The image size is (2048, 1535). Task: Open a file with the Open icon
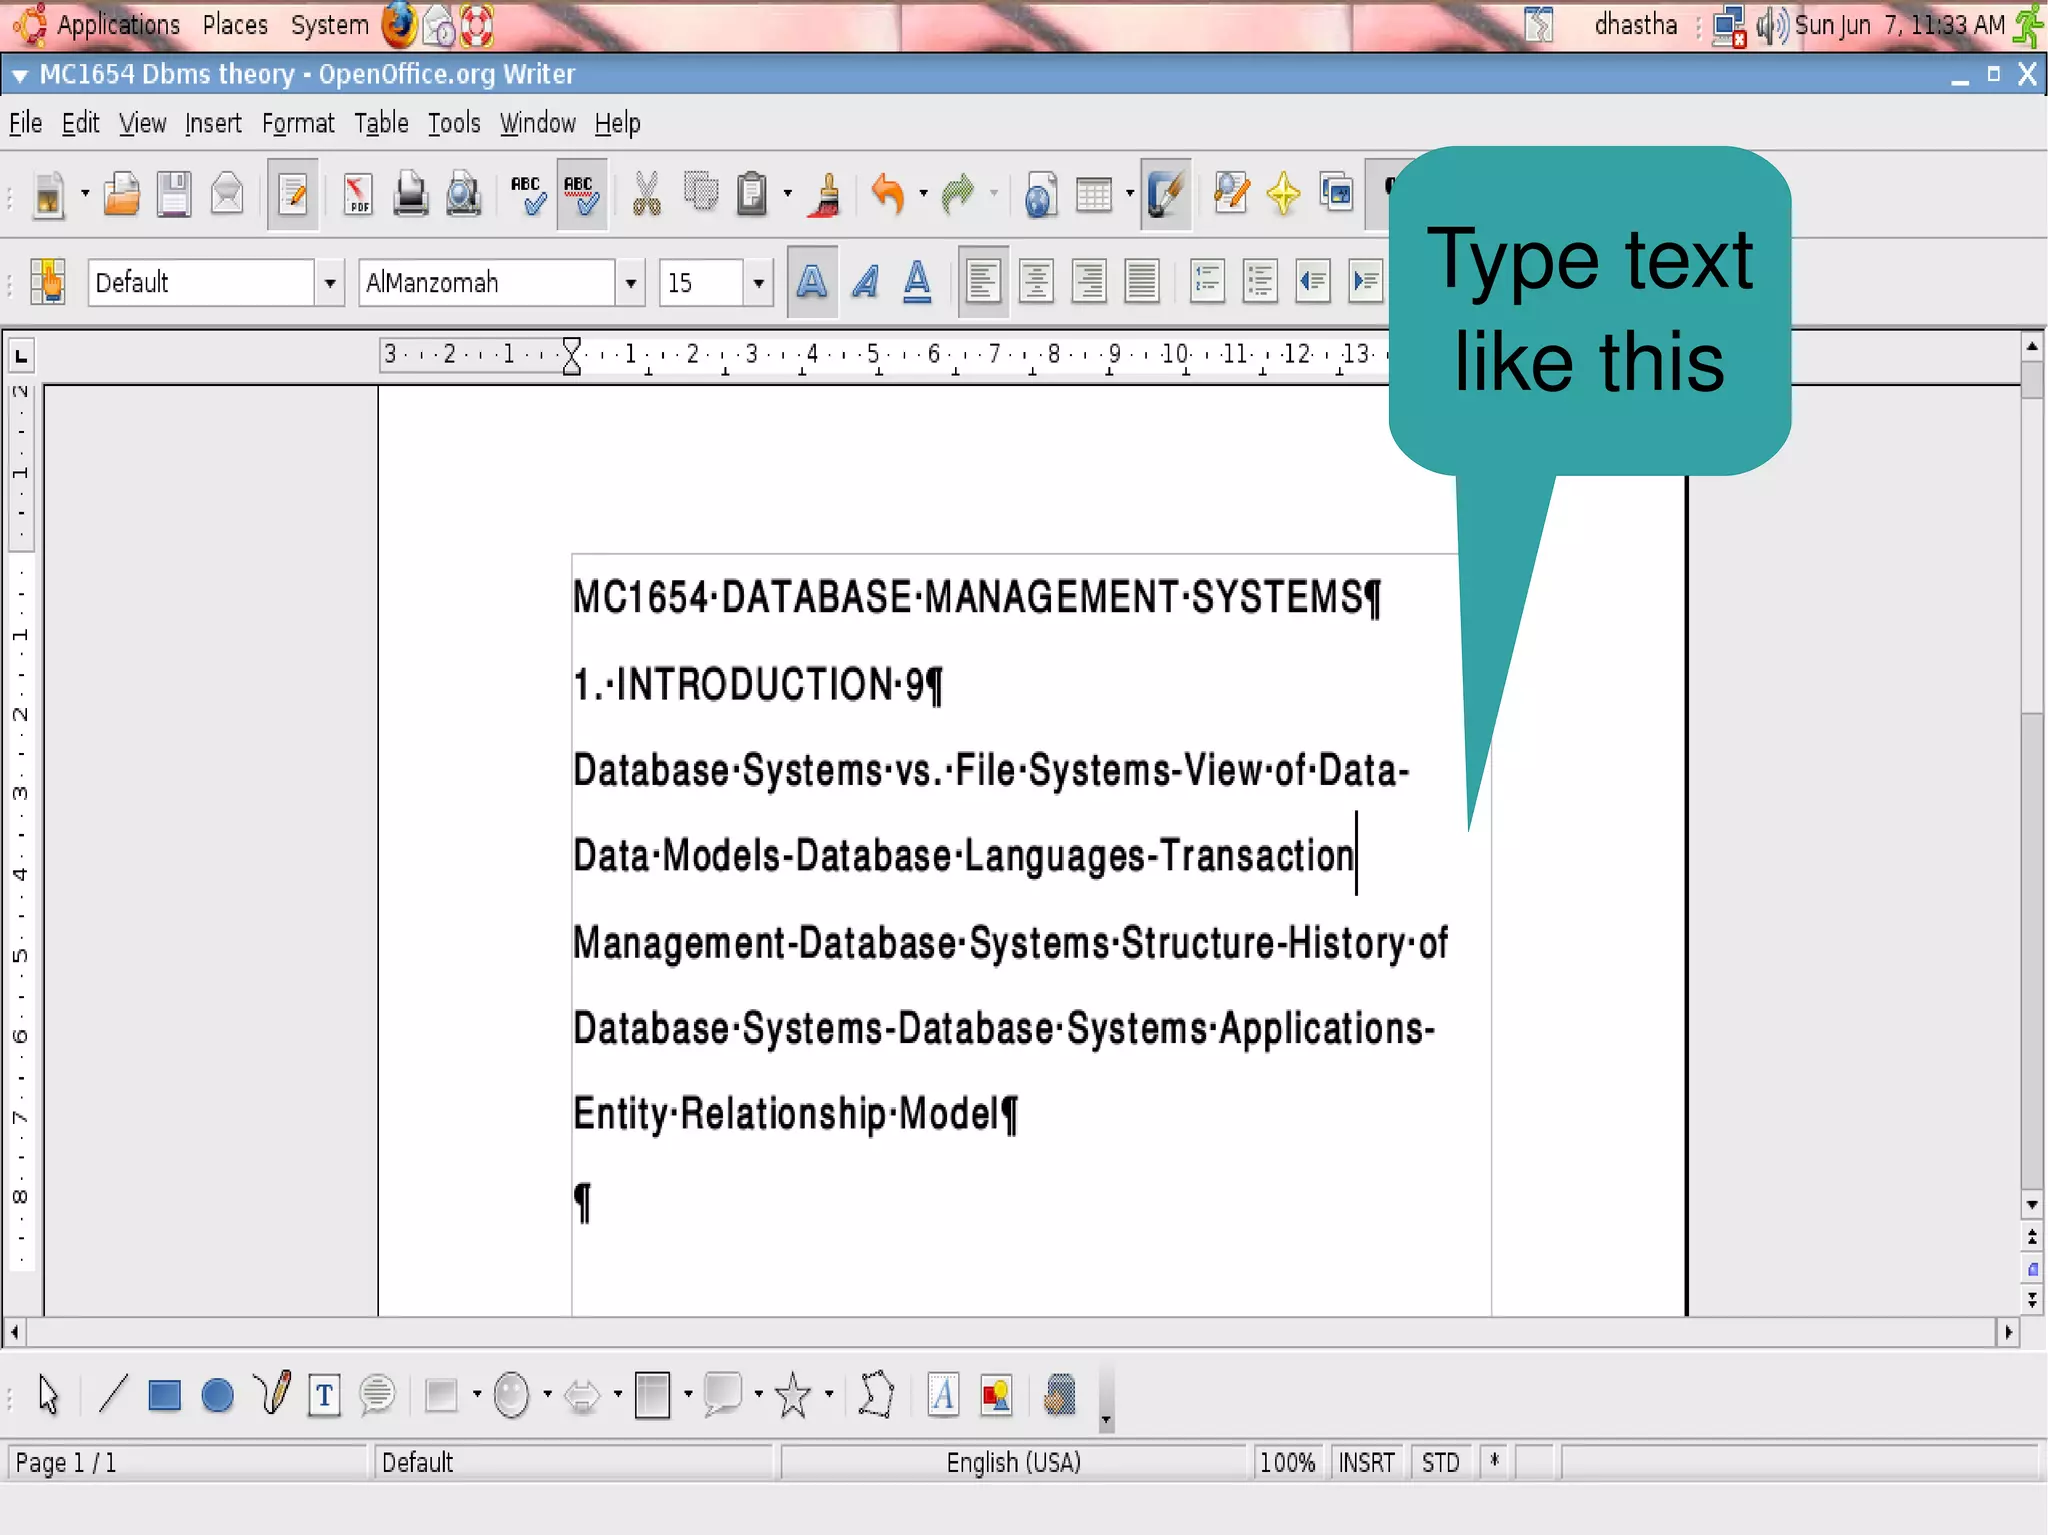[122, 194]
